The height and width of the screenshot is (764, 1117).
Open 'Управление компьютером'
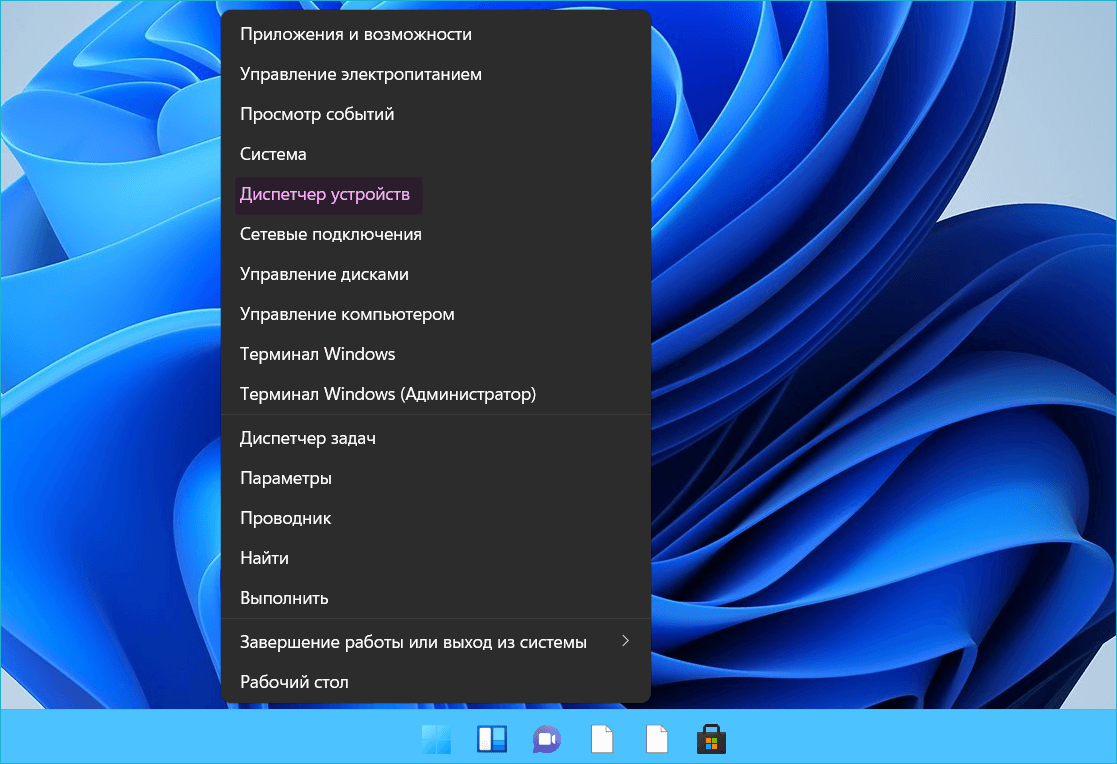pyautogui.click(x=347, y=314)
